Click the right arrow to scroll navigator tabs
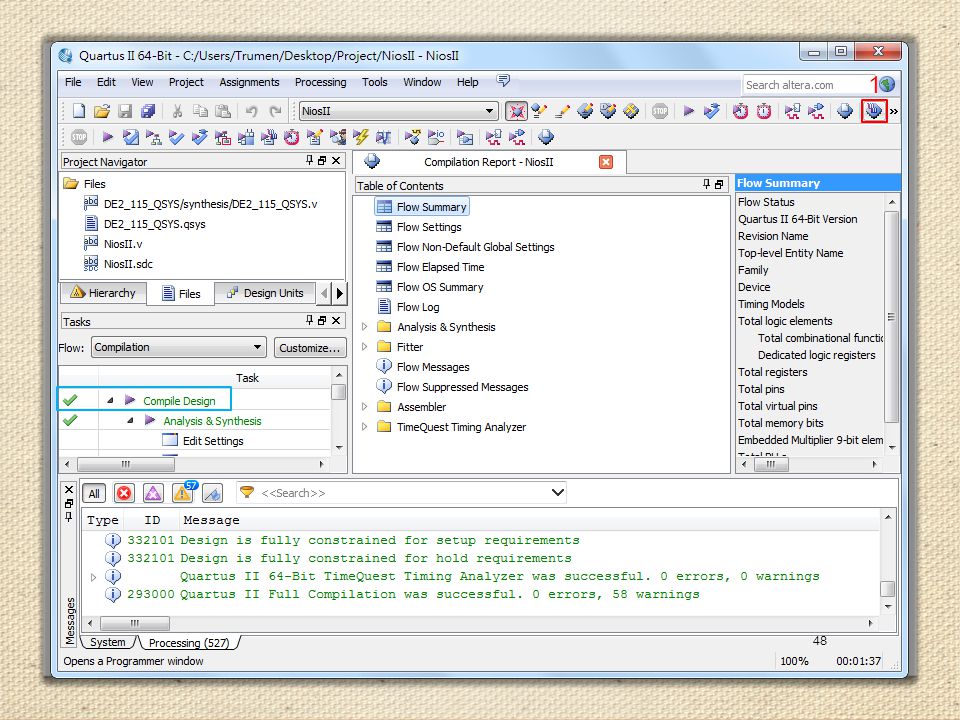Image resolution: width=960 pixels, height=720 pixels. click(340, 293)
